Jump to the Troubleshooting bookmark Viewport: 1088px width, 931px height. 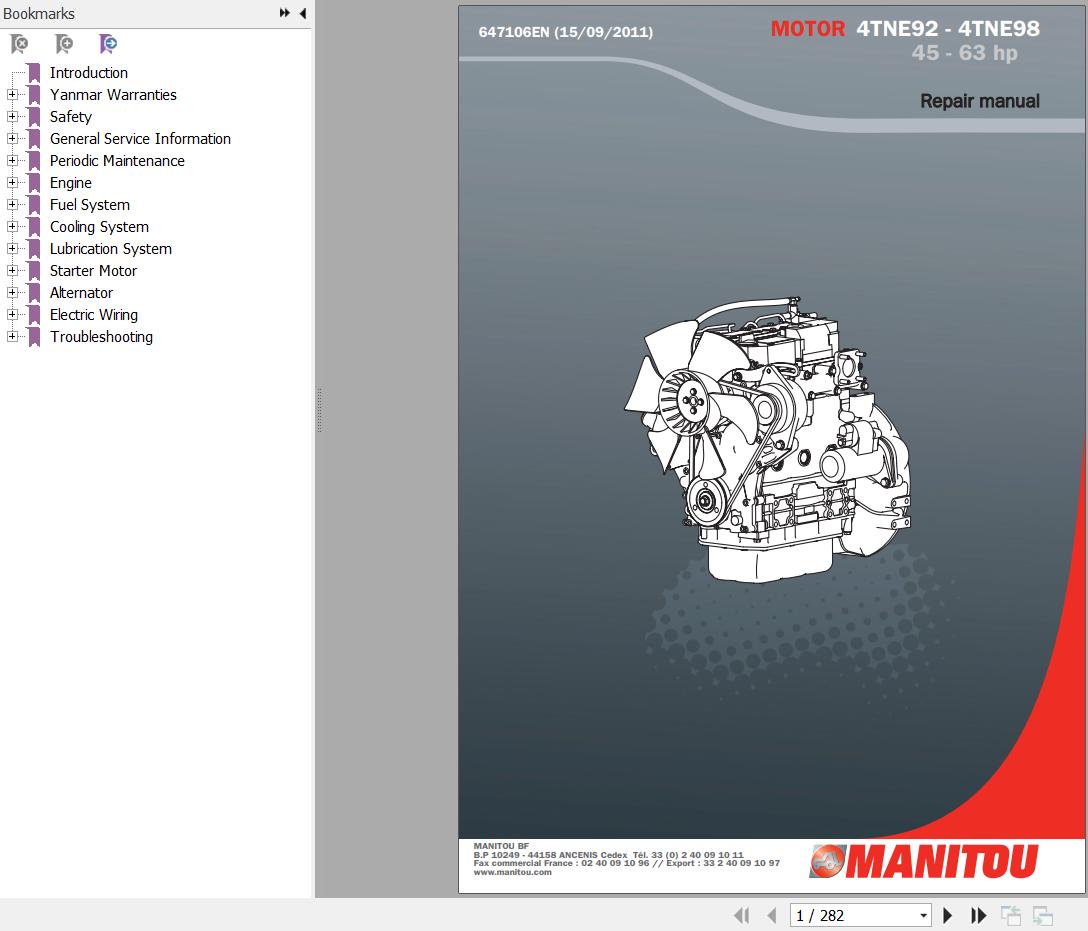(101, 336)
